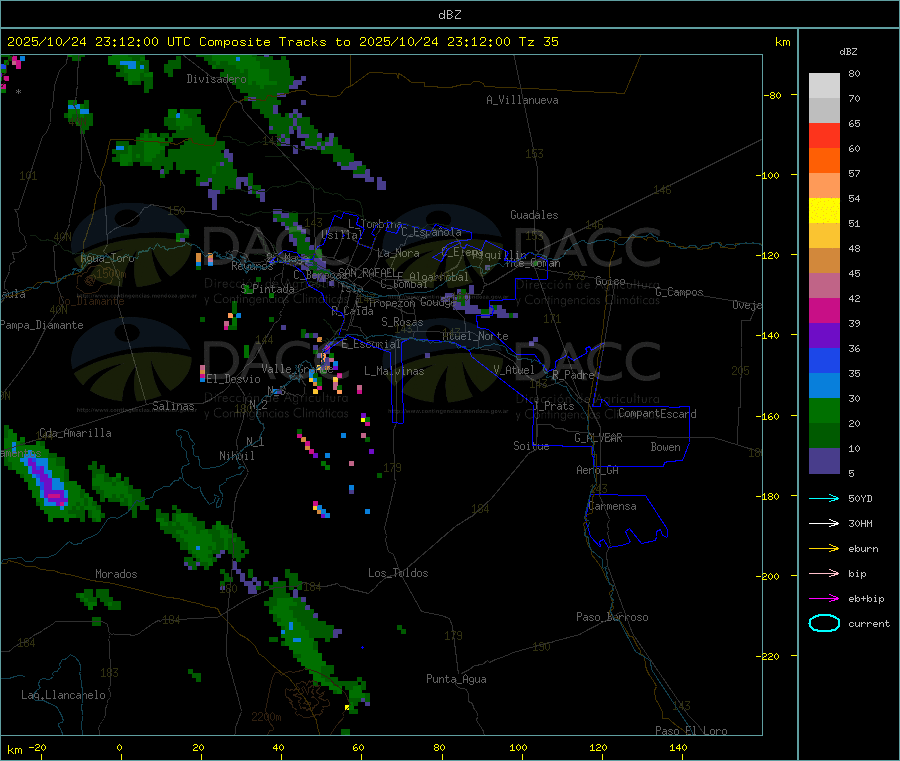Screen dimensions: 900x761
Task: Click the 'Aero_GA' map label
Action: coord(598,470)
